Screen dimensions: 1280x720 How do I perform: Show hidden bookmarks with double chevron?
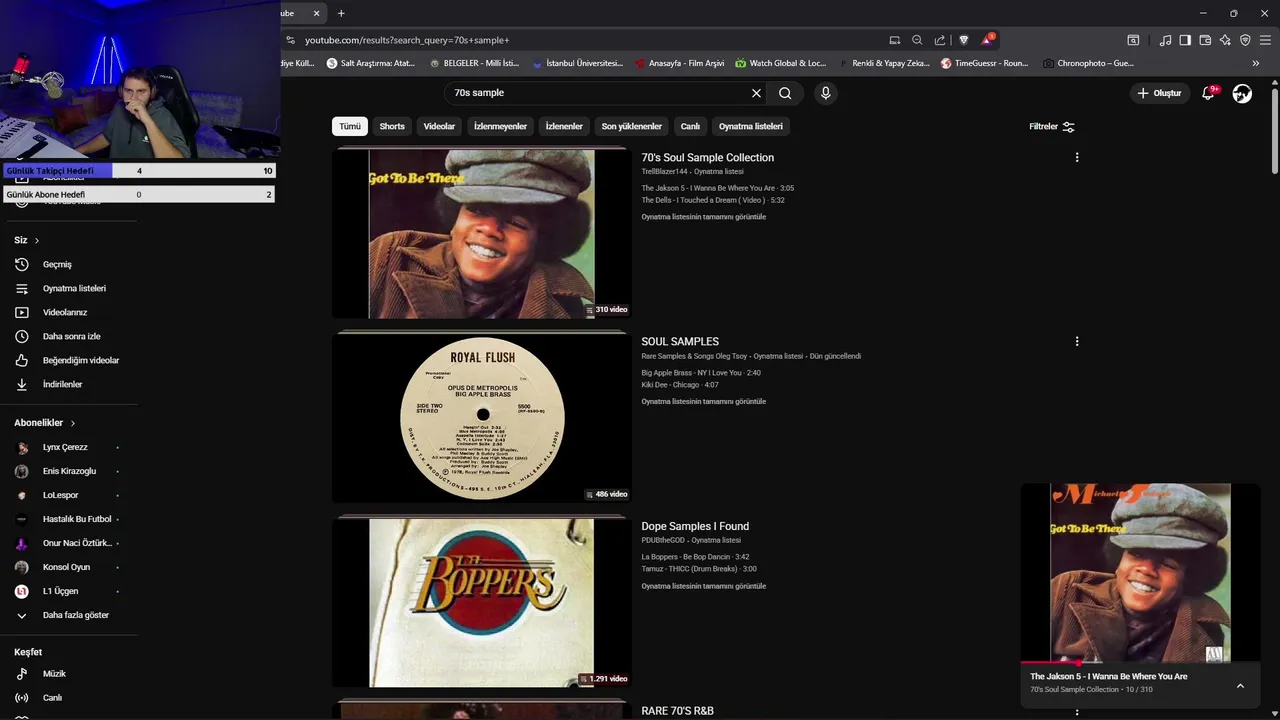click(x=1256, y=63)
